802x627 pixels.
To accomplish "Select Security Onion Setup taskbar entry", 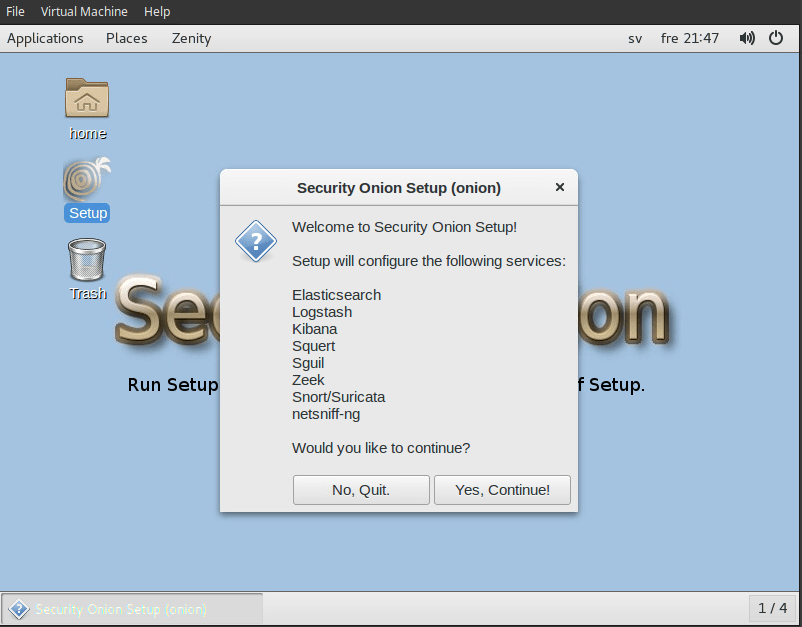I will click(x=132, y=608).
